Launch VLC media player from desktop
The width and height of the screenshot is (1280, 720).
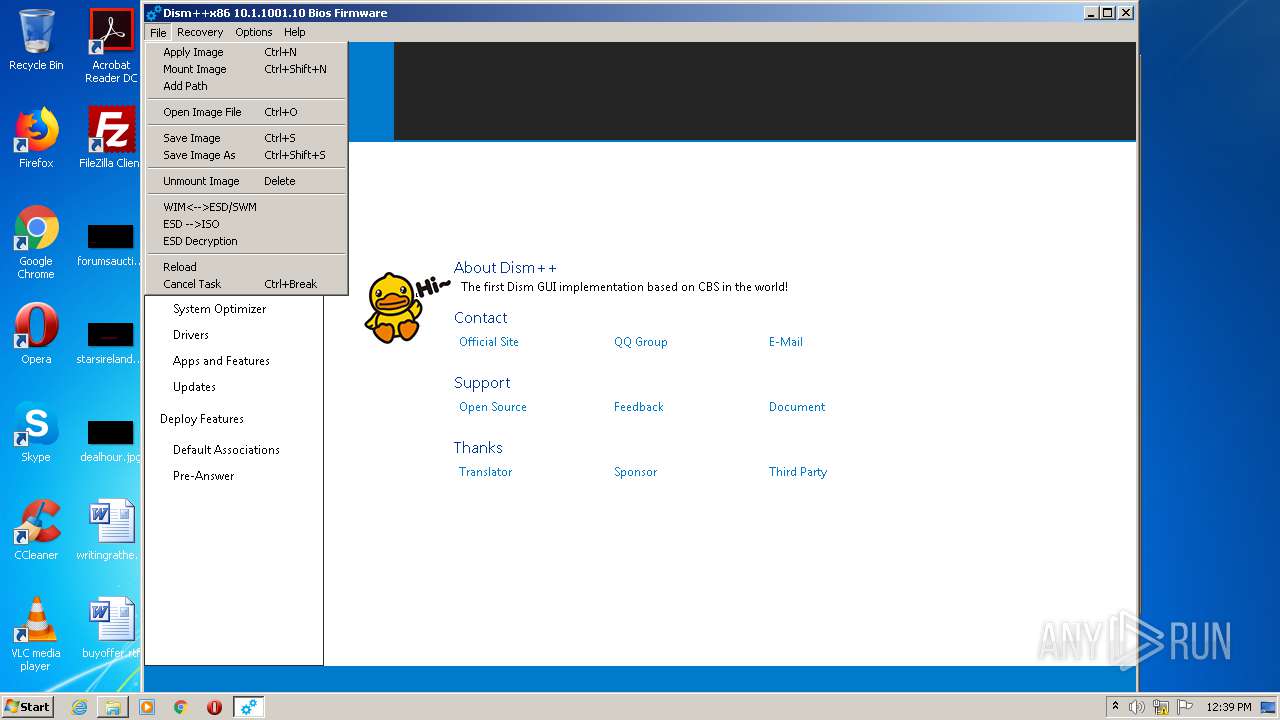pos(36,634)
